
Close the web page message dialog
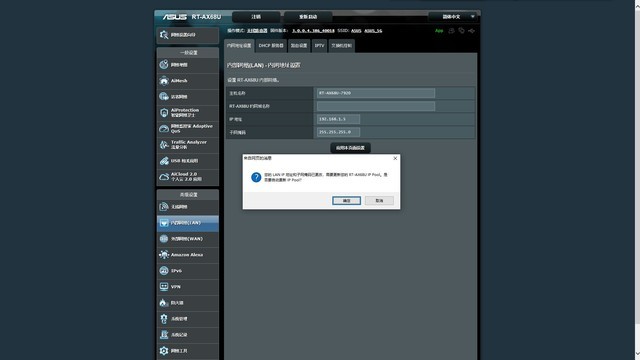[395, 158]
